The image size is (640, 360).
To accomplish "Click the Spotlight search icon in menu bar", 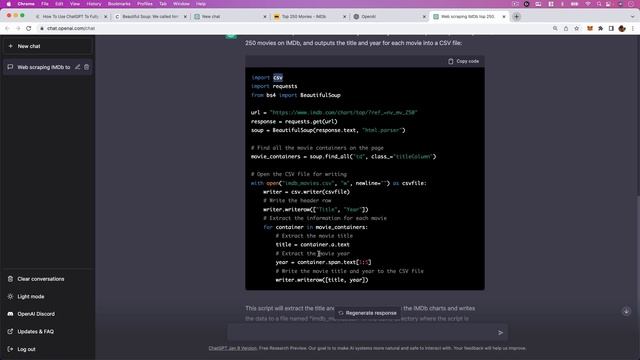I will click(x=598, y=4).
